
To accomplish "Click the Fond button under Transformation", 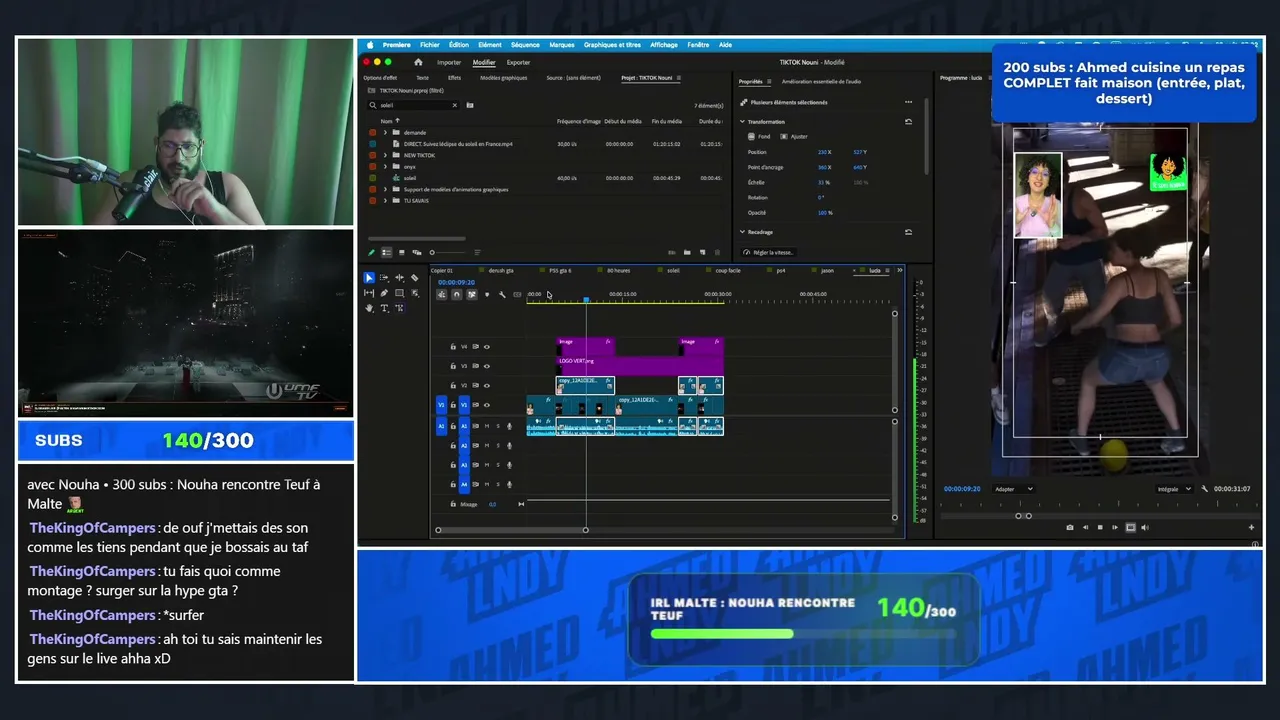I will pos(759,136).
